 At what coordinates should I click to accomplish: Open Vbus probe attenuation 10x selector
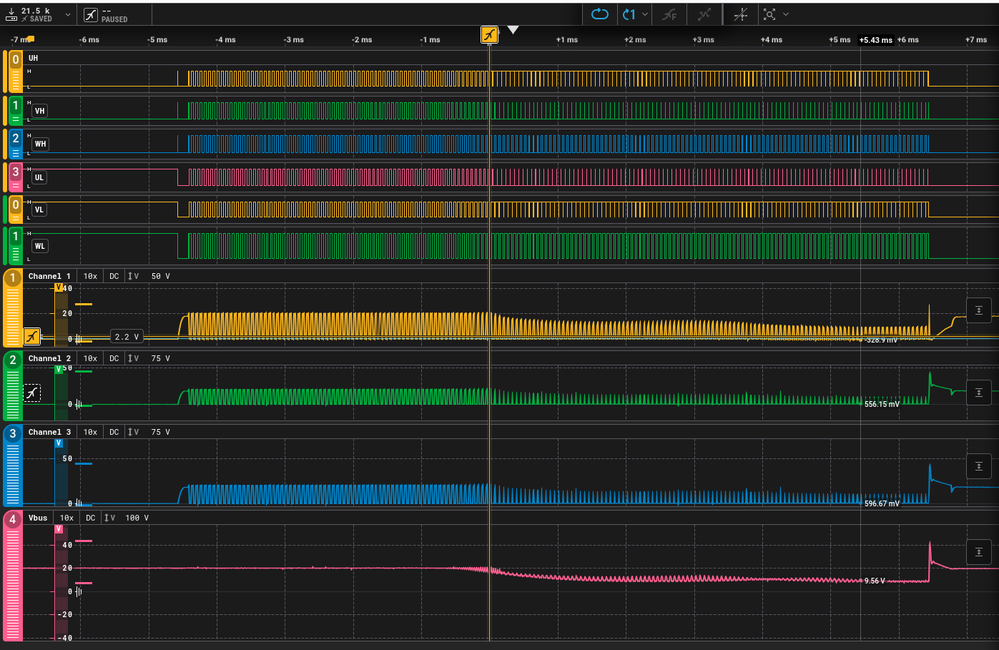point(67,517)
